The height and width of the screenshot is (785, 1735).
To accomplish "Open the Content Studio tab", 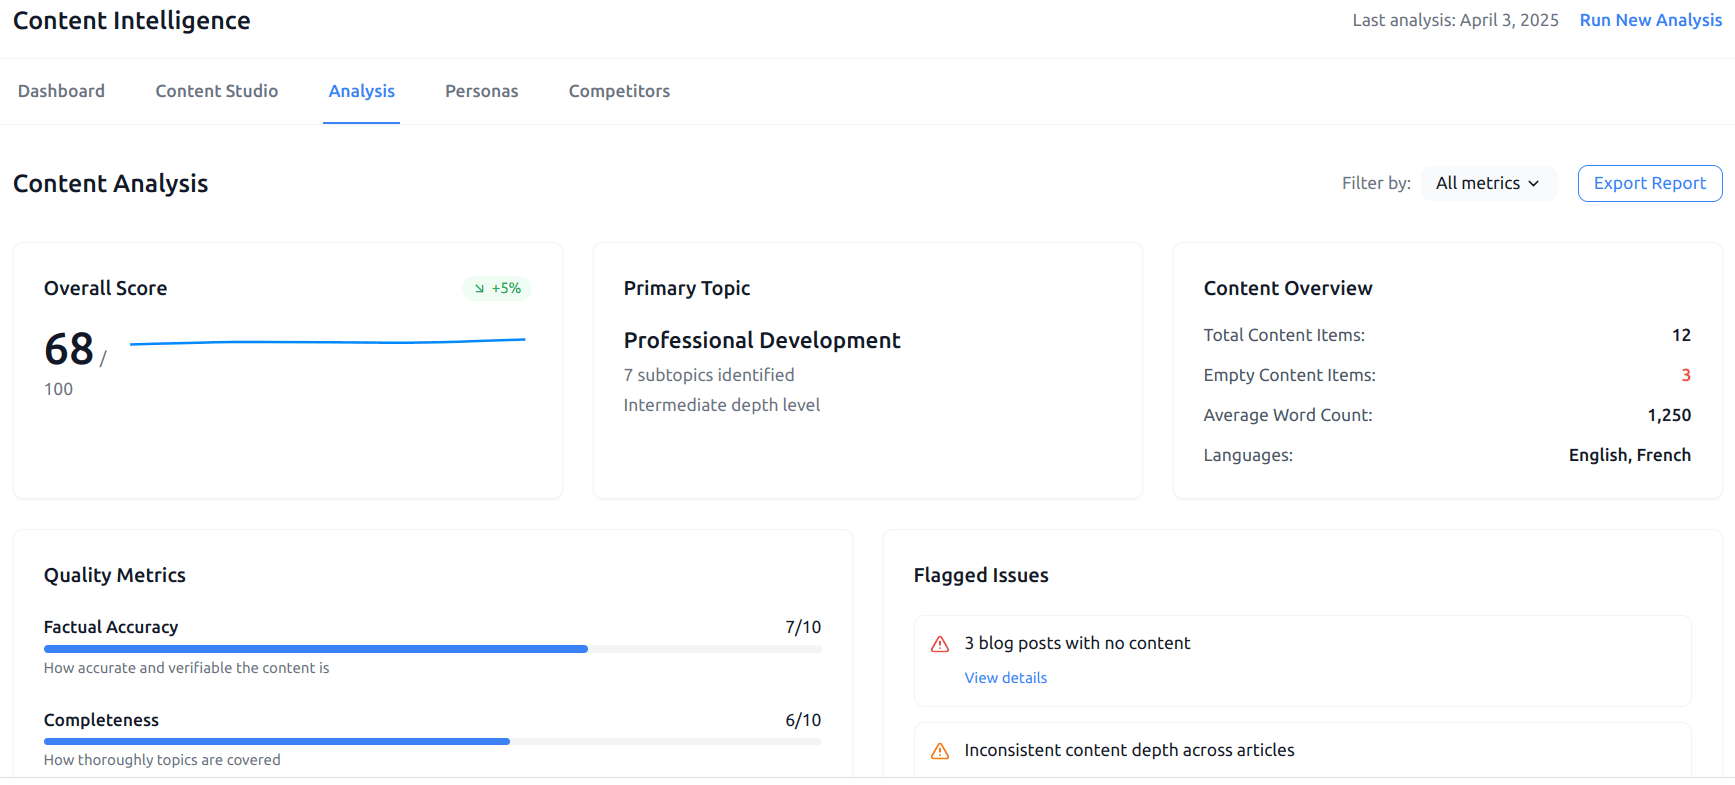I will [x=217, y=91].
